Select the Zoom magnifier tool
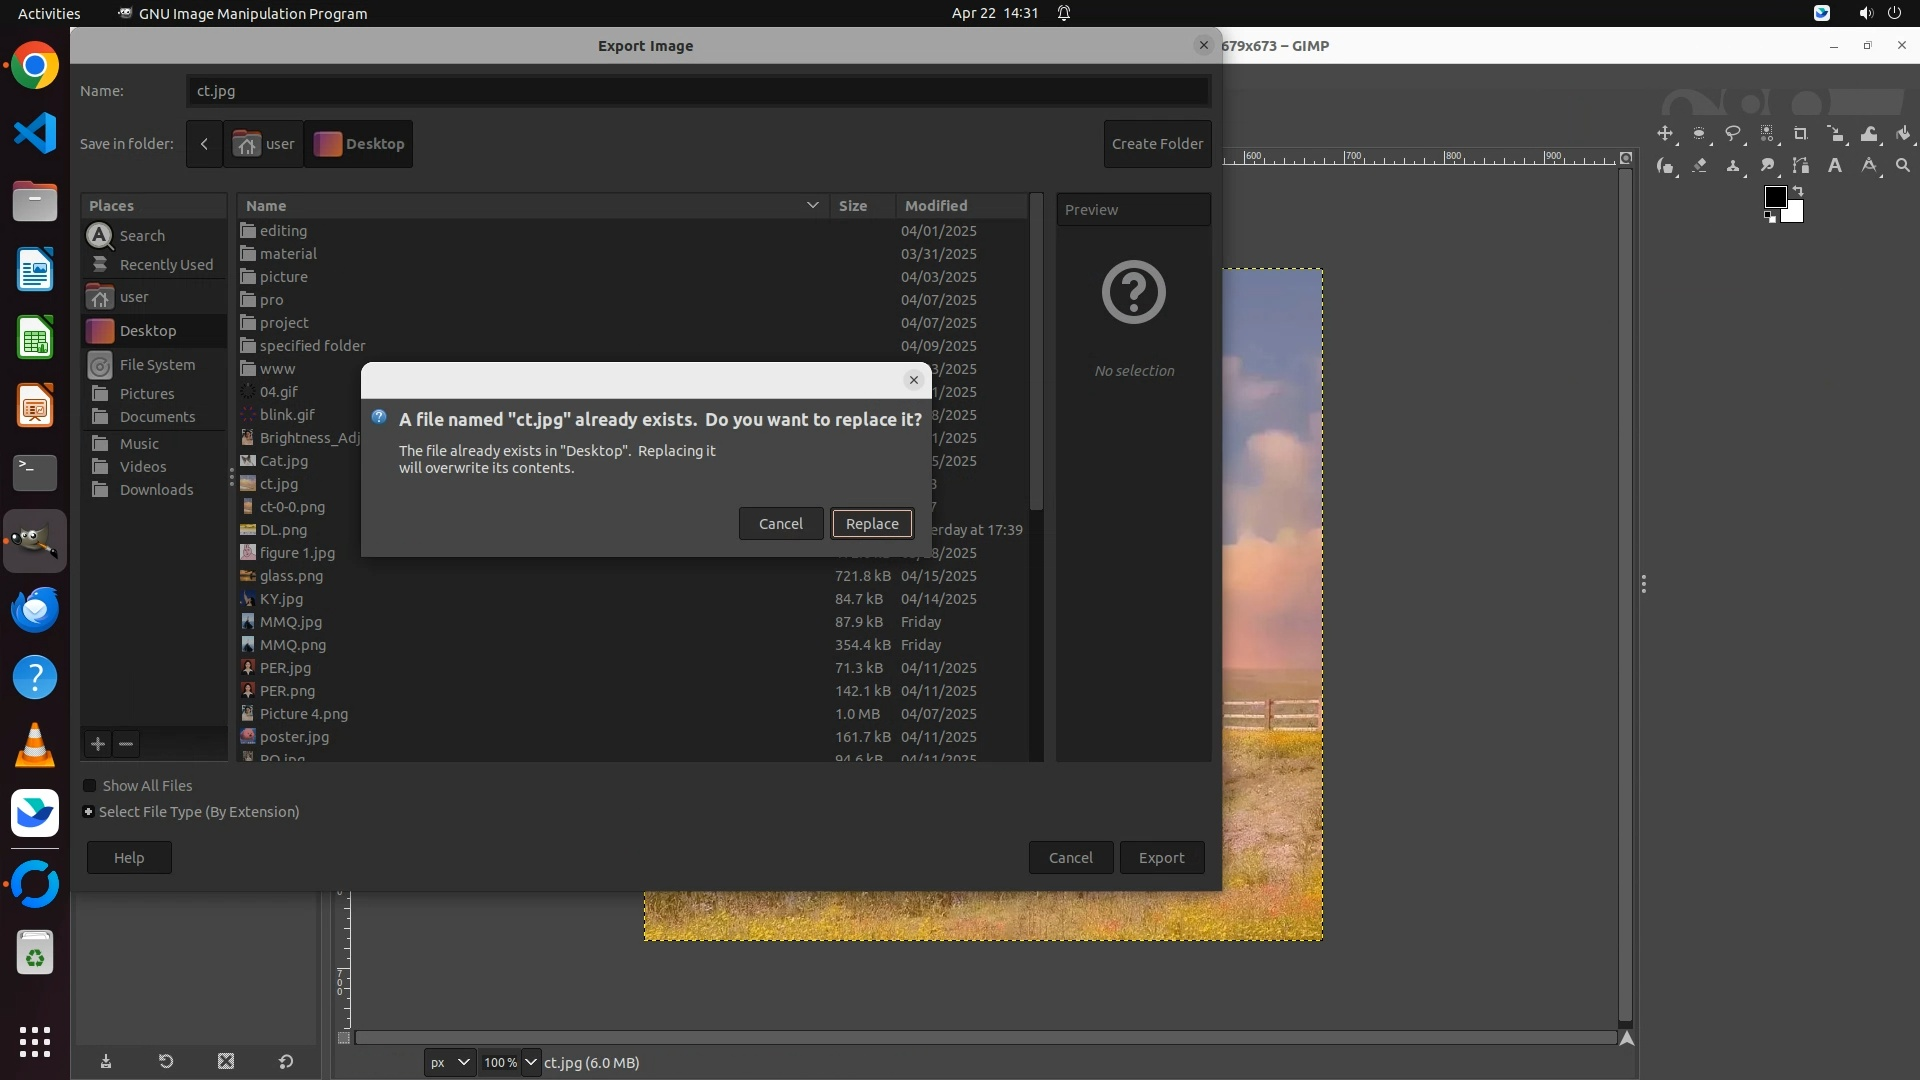 click(x=1903, y=166)
